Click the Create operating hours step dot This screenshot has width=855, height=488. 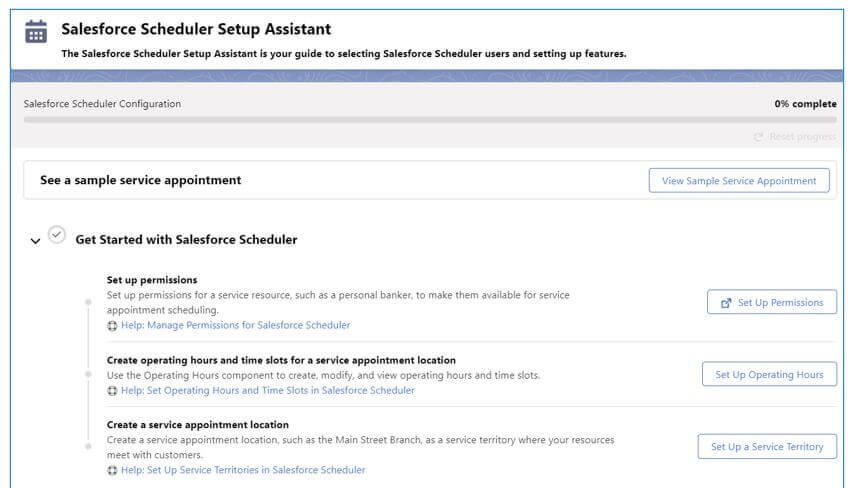pos(88,374)
